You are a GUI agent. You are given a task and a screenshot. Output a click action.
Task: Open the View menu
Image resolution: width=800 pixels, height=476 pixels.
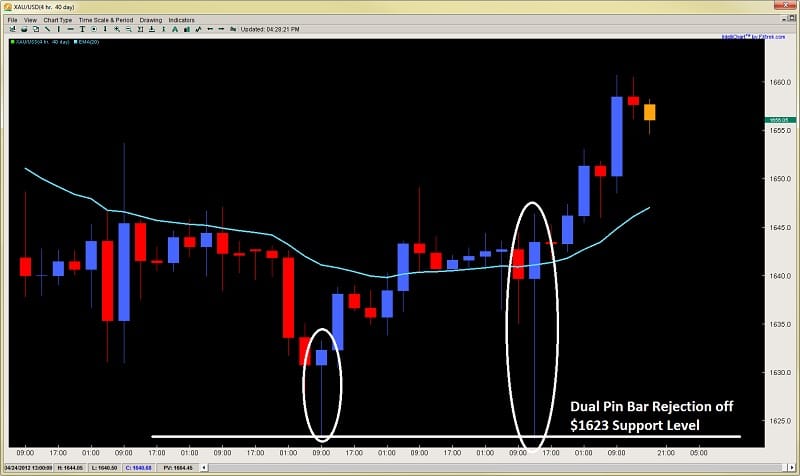(x=30, y=20)
